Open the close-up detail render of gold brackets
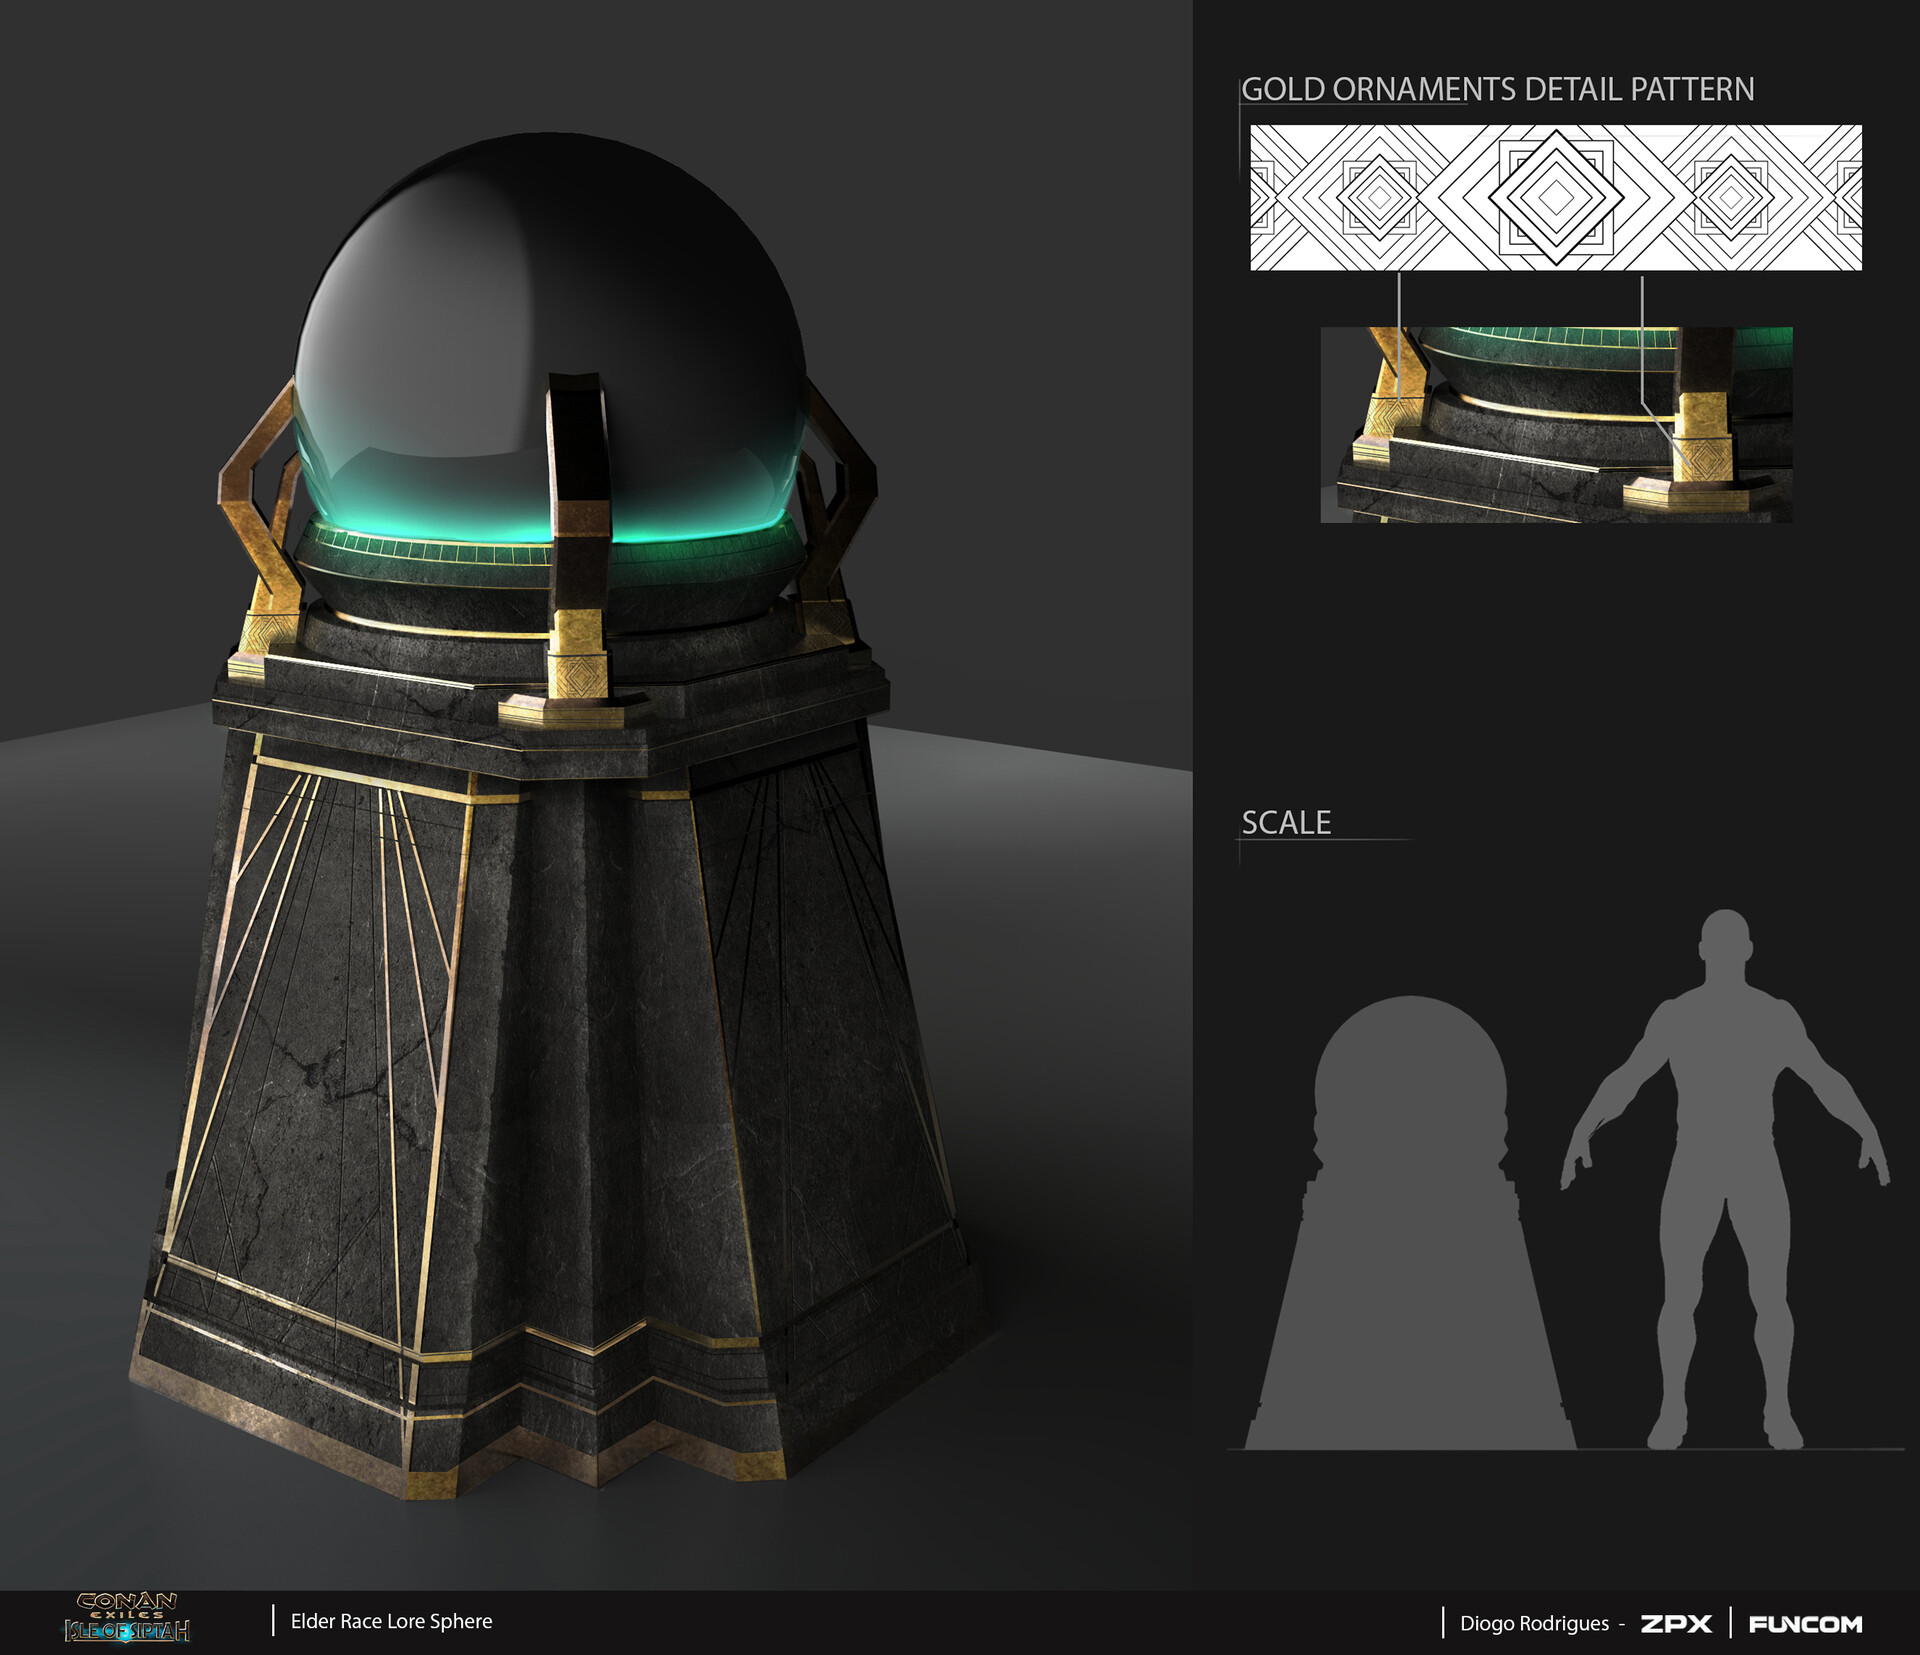 tap(1556, 424)
